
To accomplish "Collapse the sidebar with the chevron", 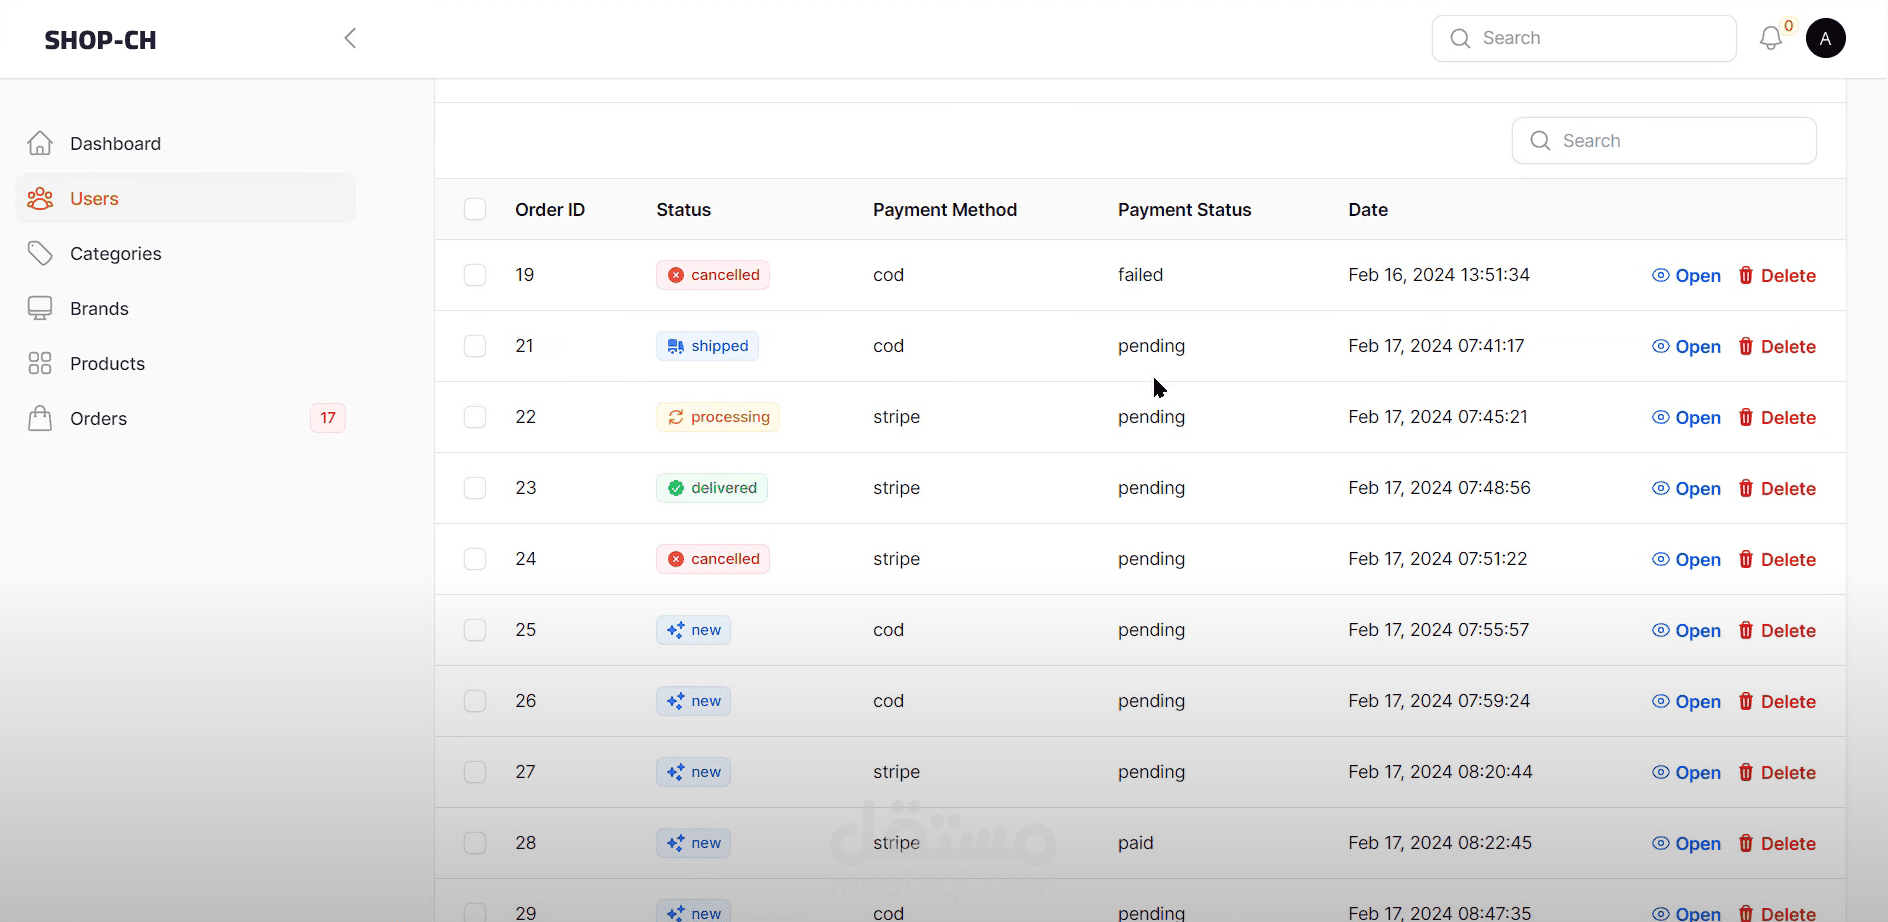I will [x=350, y=39].
